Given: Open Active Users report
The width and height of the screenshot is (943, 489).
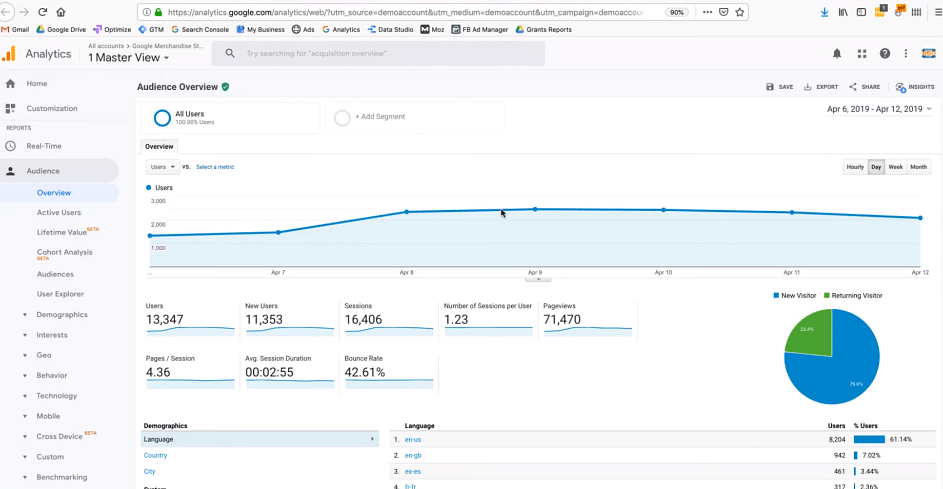Looking at the screenshot, I should coord(59,212).
